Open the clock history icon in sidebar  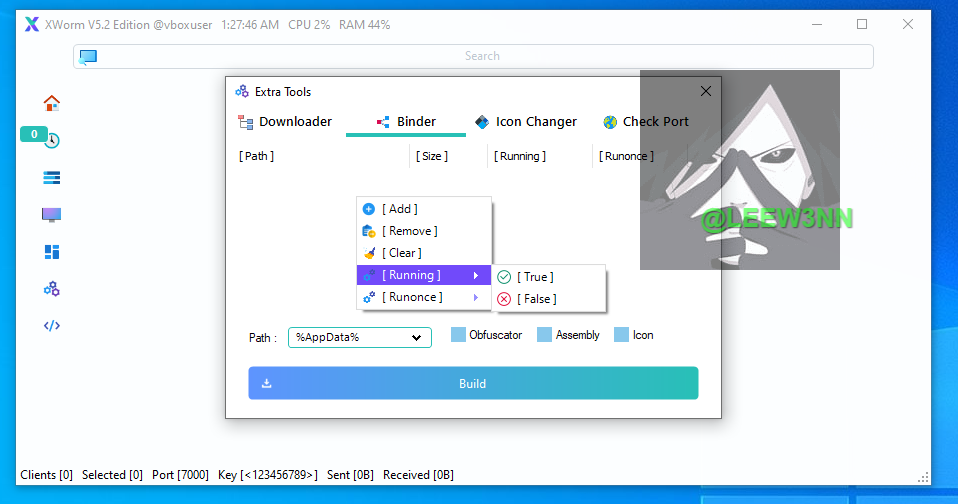[x=52, y=140]
